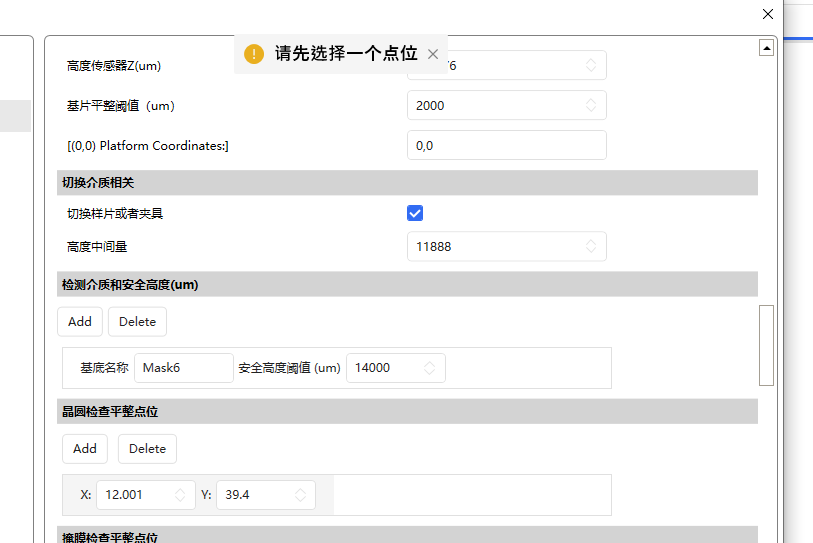This screenshot has height=543, width=813.
Task: Dismiss the warning notification with X icon
Action: point(433,54)
